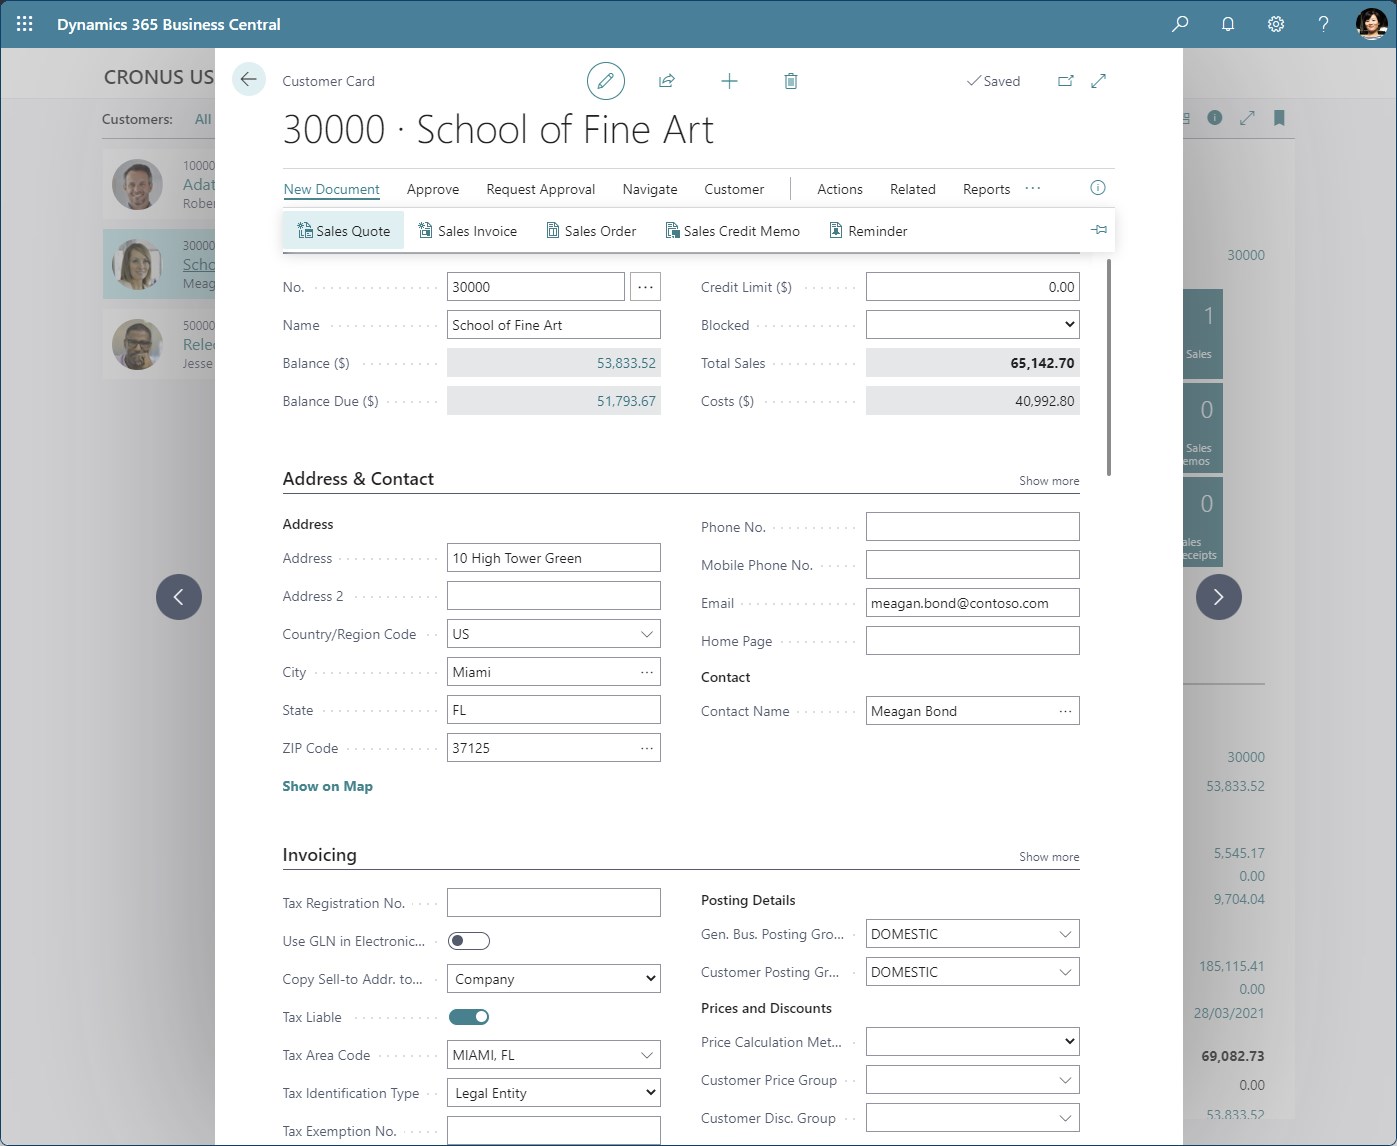Viewport: 1397px width, 1146px height.
Task: Switch to the Customer menu tab
Action: [734, 189]
